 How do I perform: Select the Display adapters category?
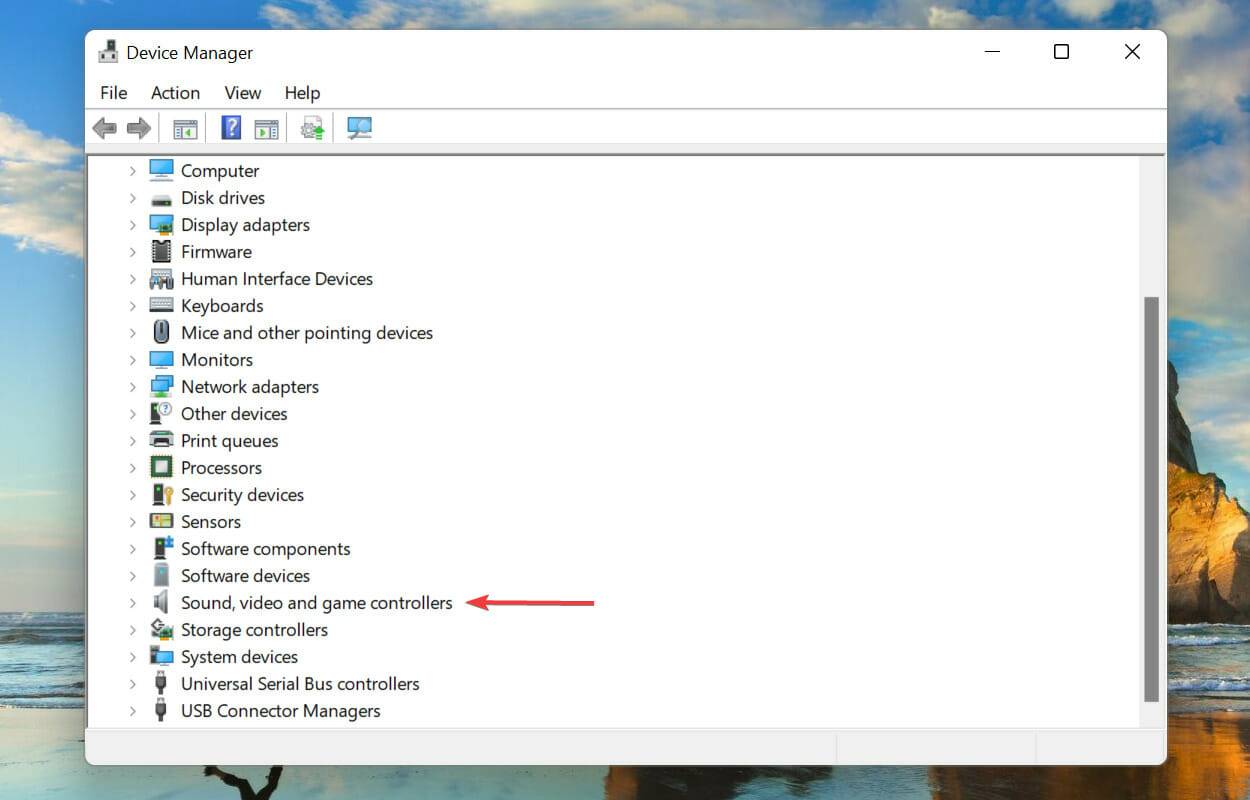[245, 224]
